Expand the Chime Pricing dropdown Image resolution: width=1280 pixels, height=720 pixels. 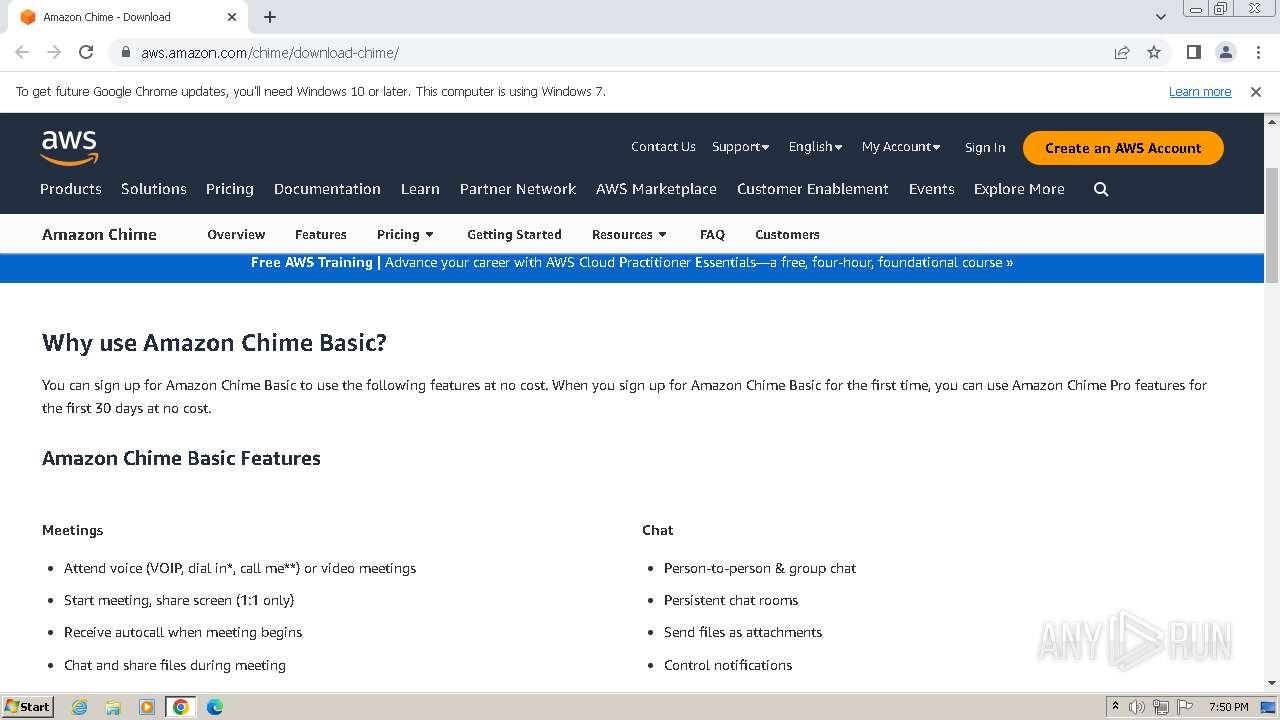(x=406, y=235)
